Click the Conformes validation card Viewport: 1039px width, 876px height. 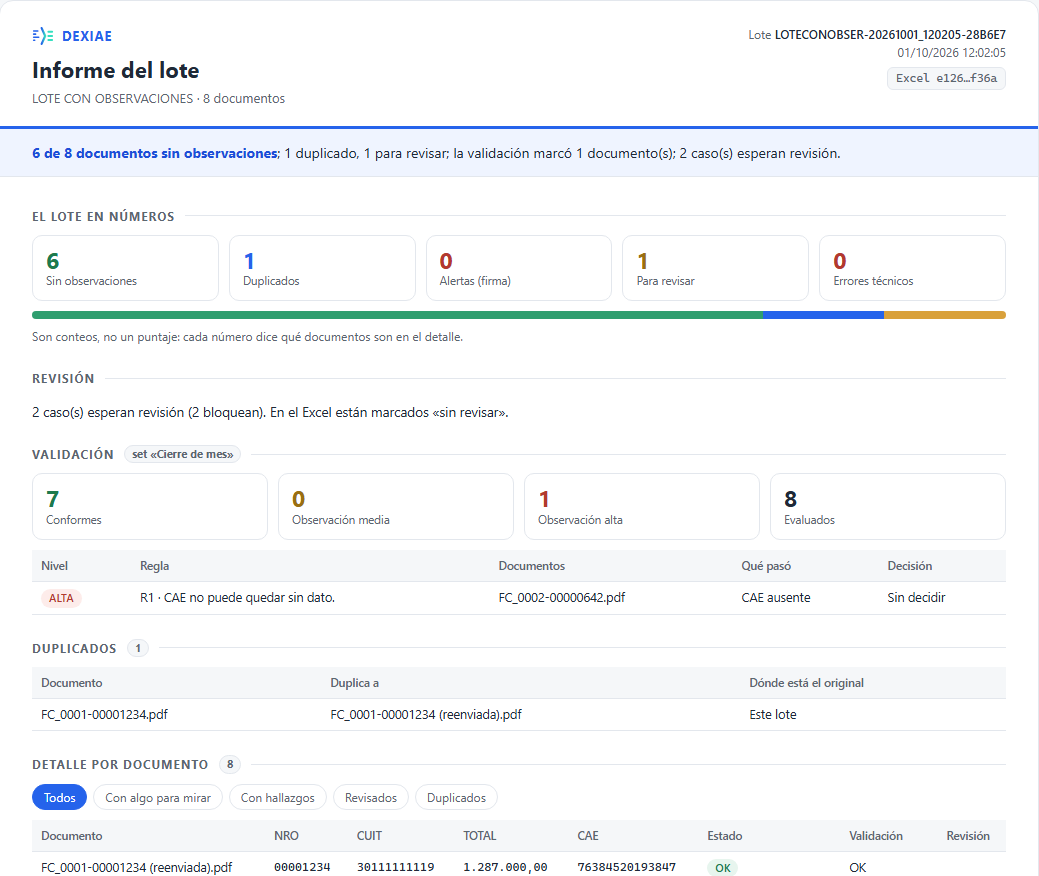(150, 506)
